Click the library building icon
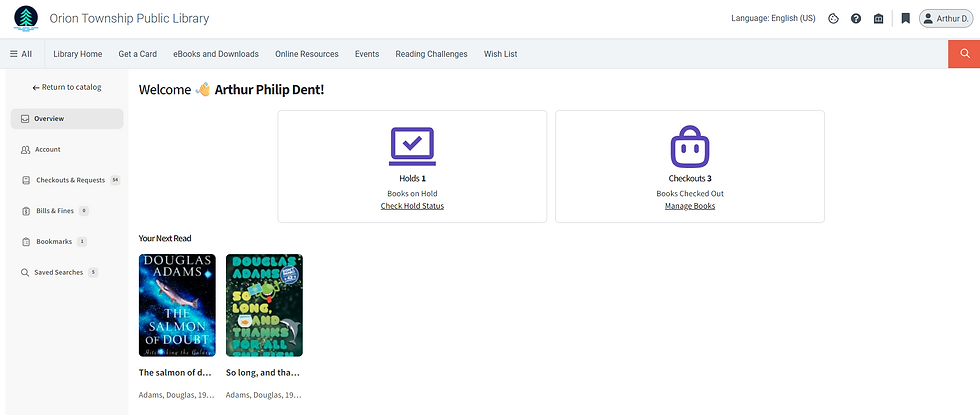 coord(879,19)
